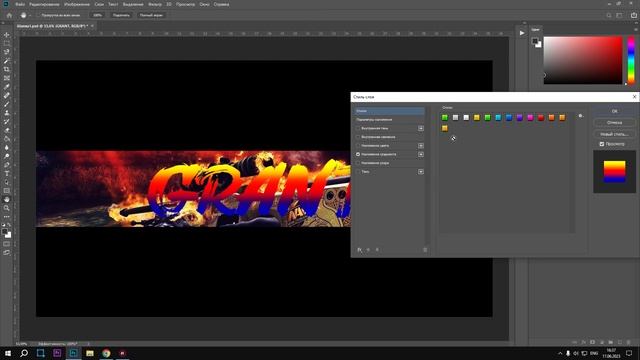Screen dimensions: 640x360
Task: Select the Path Selection tool
Action: [7, 182]
